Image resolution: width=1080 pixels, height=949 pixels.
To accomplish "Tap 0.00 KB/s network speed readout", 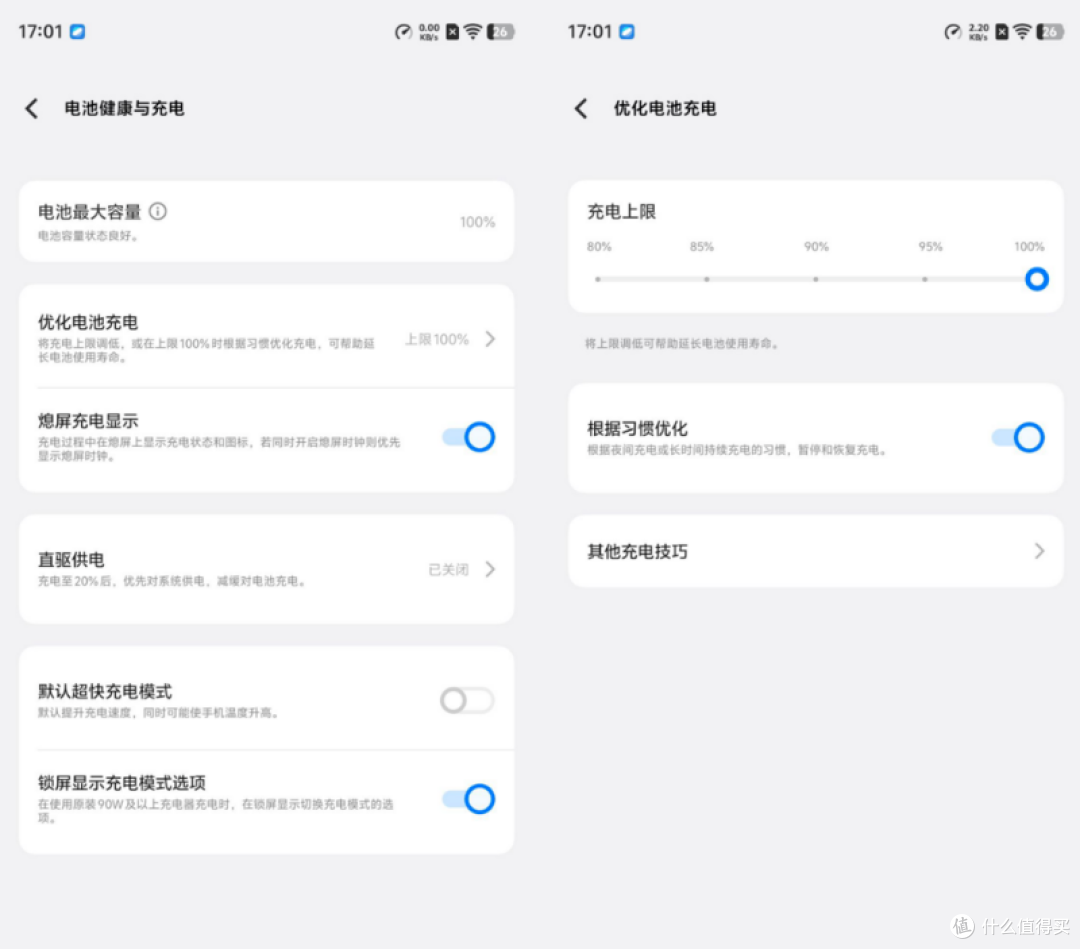I will [x=429, y=32].
